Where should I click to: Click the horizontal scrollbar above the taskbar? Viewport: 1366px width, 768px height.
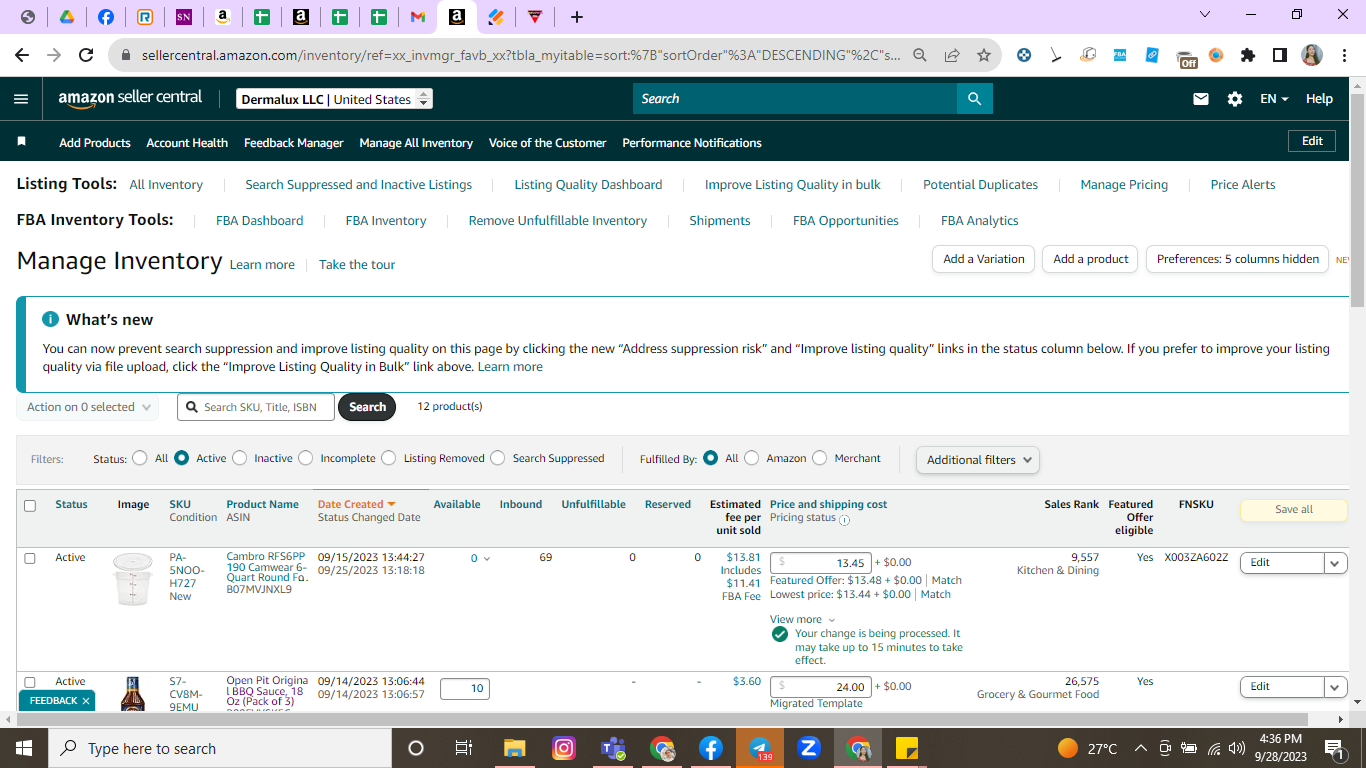point(660,719)
